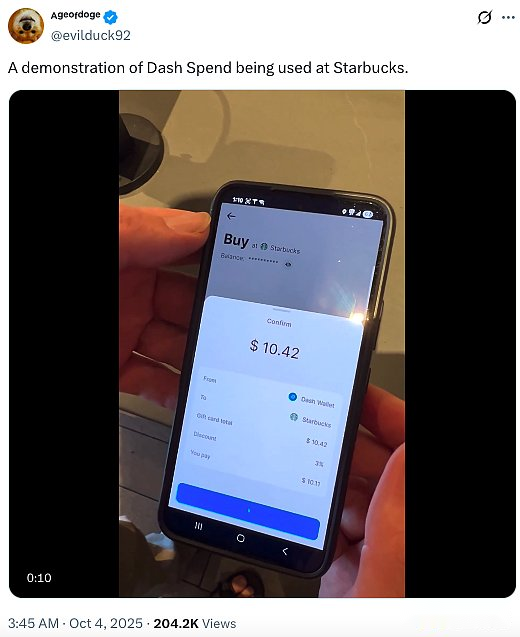Image resolution: width=520 pixels, height=637 pixels.
Task: Tap the Android home circle button
Action: (x=240, y=538)
